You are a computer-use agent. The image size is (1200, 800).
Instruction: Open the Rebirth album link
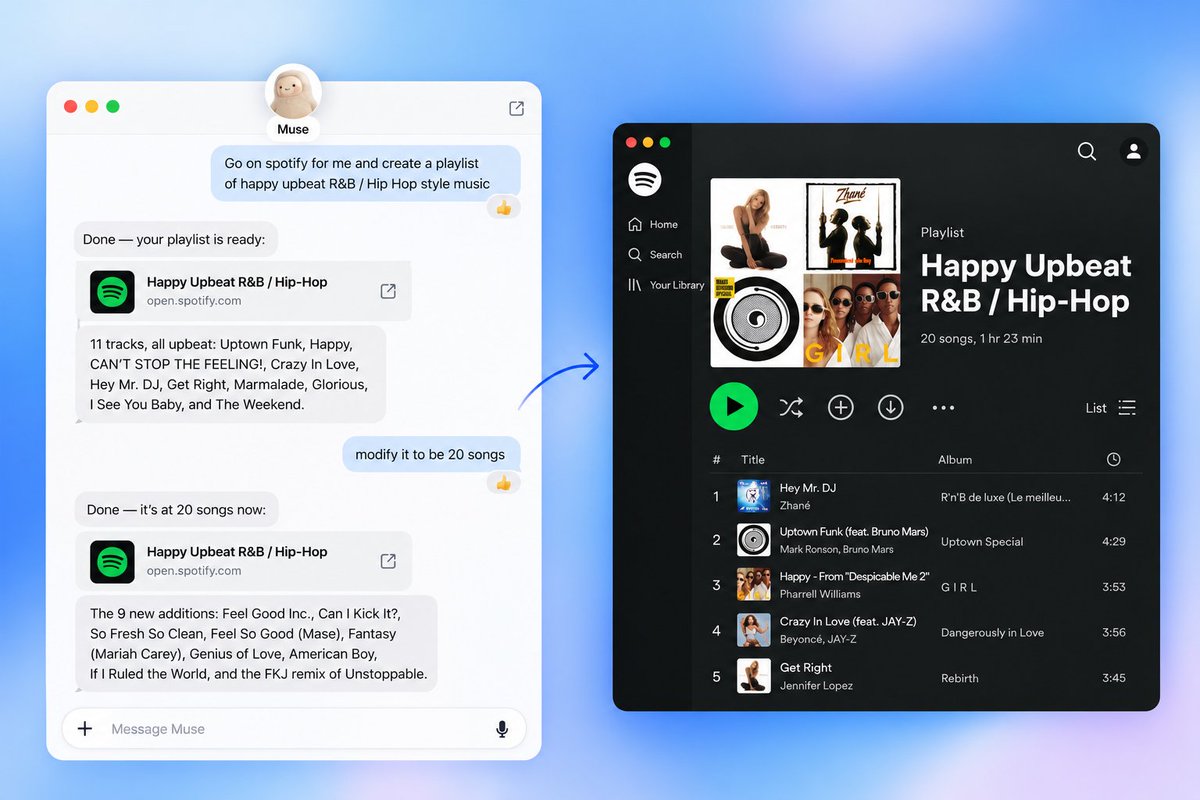(960, 678)
